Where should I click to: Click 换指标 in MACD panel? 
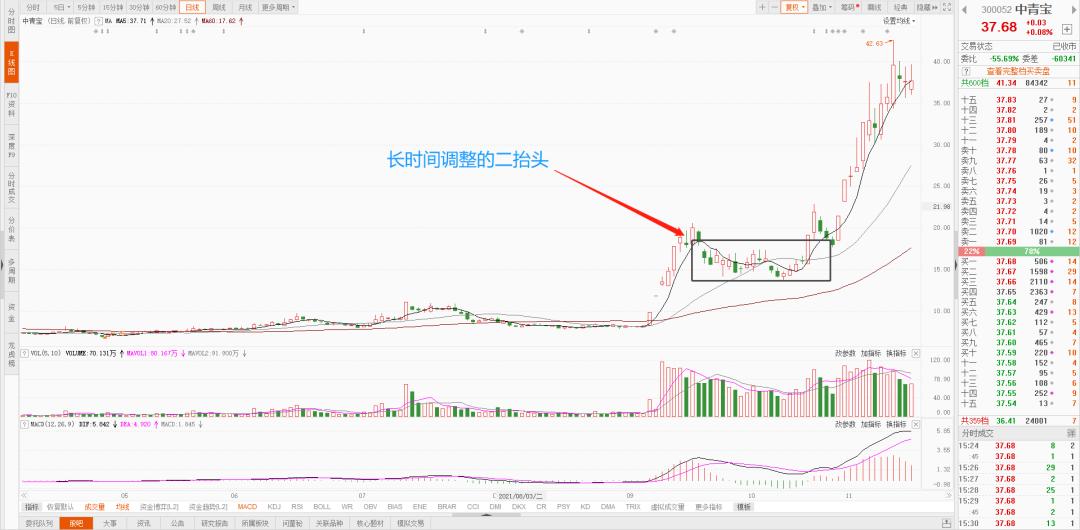click(x=895, y=424)
